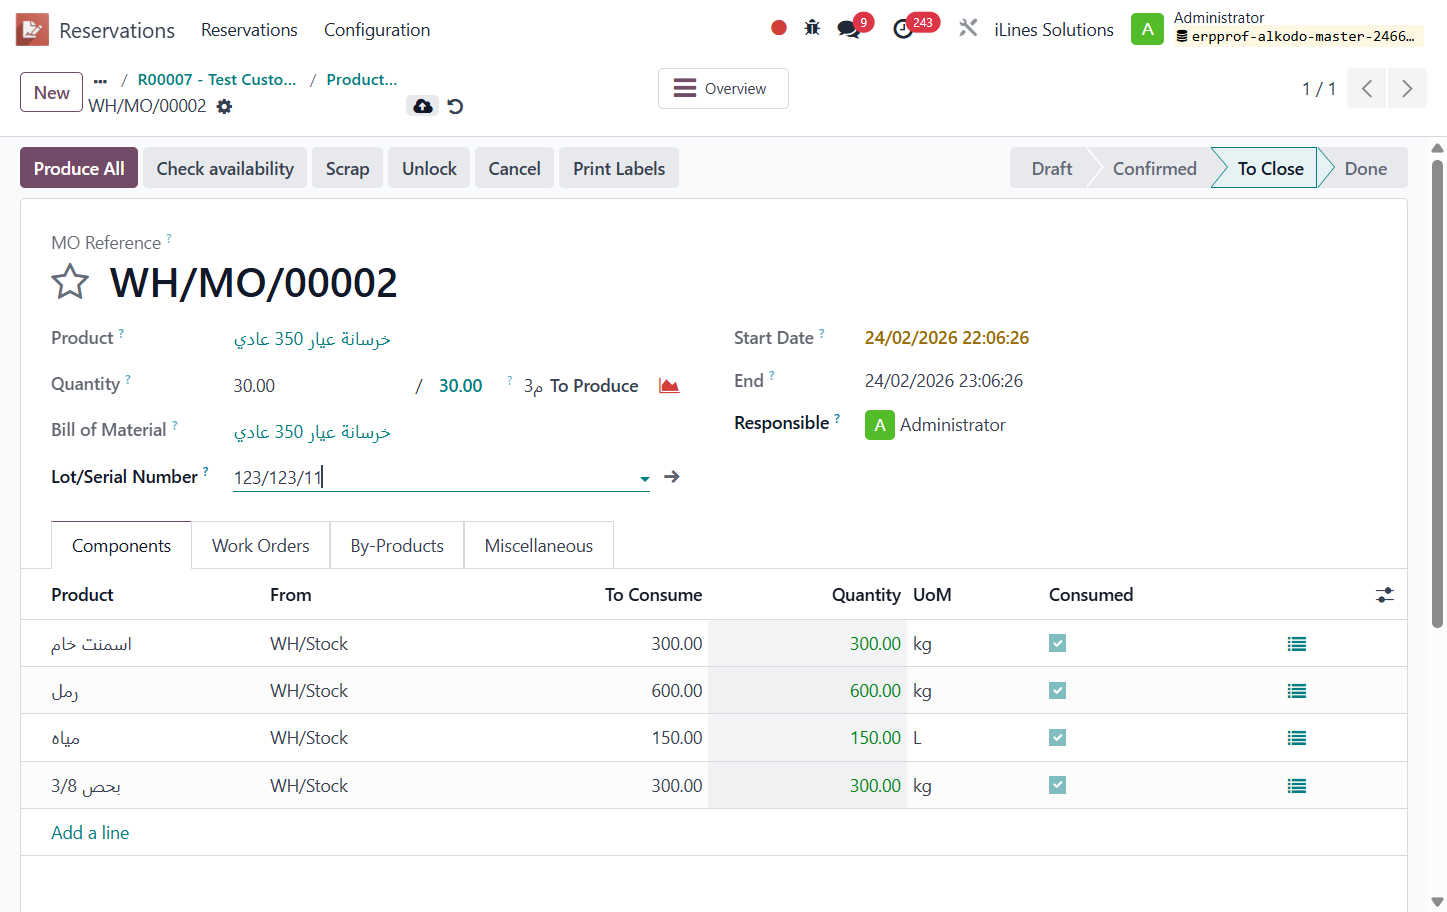Uncheck Consumed for بحص 3/8
This screenshot has height=912, width=1447.
pos(1057,785)
